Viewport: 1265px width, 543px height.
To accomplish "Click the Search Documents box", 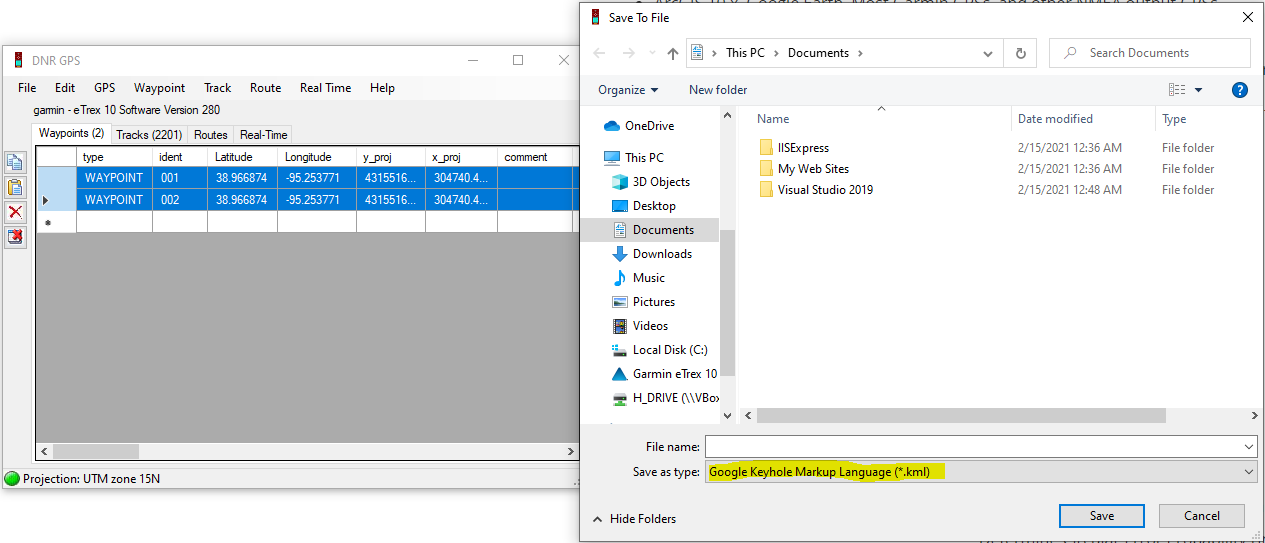I will [1150, 53].
